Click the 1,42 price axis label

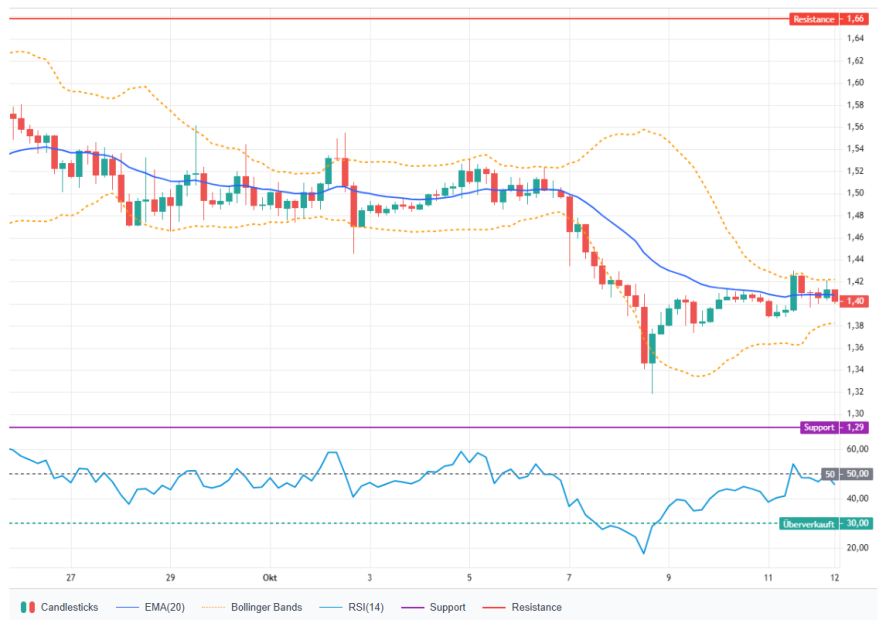(x=855, y=281)
